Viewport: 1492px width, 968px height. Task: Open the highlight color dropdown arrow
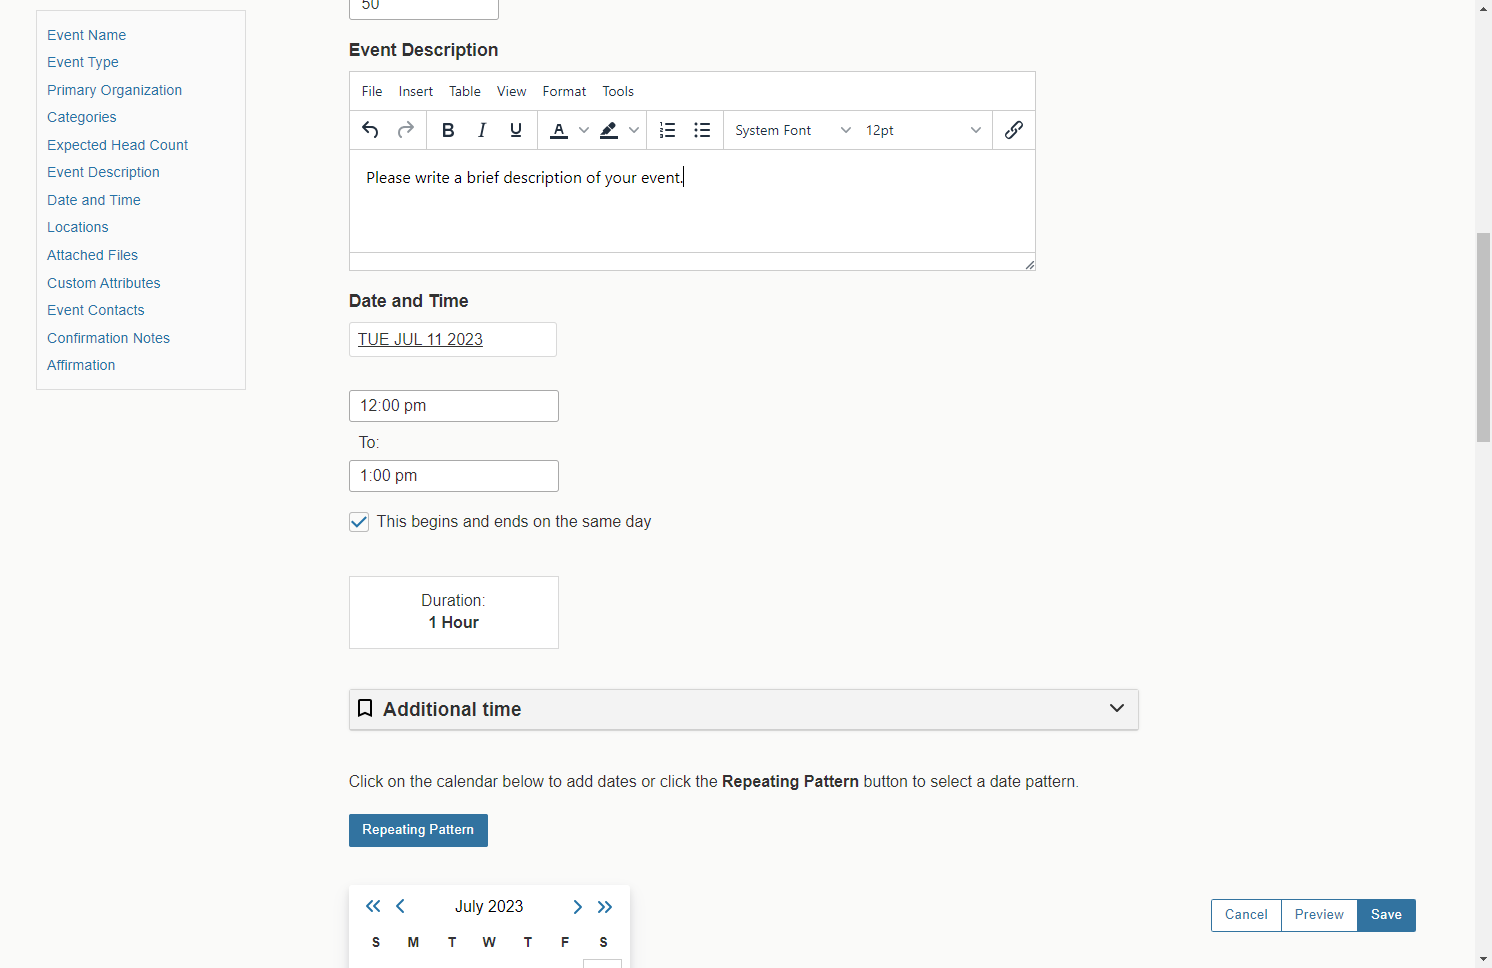click(x=634, y=130)
